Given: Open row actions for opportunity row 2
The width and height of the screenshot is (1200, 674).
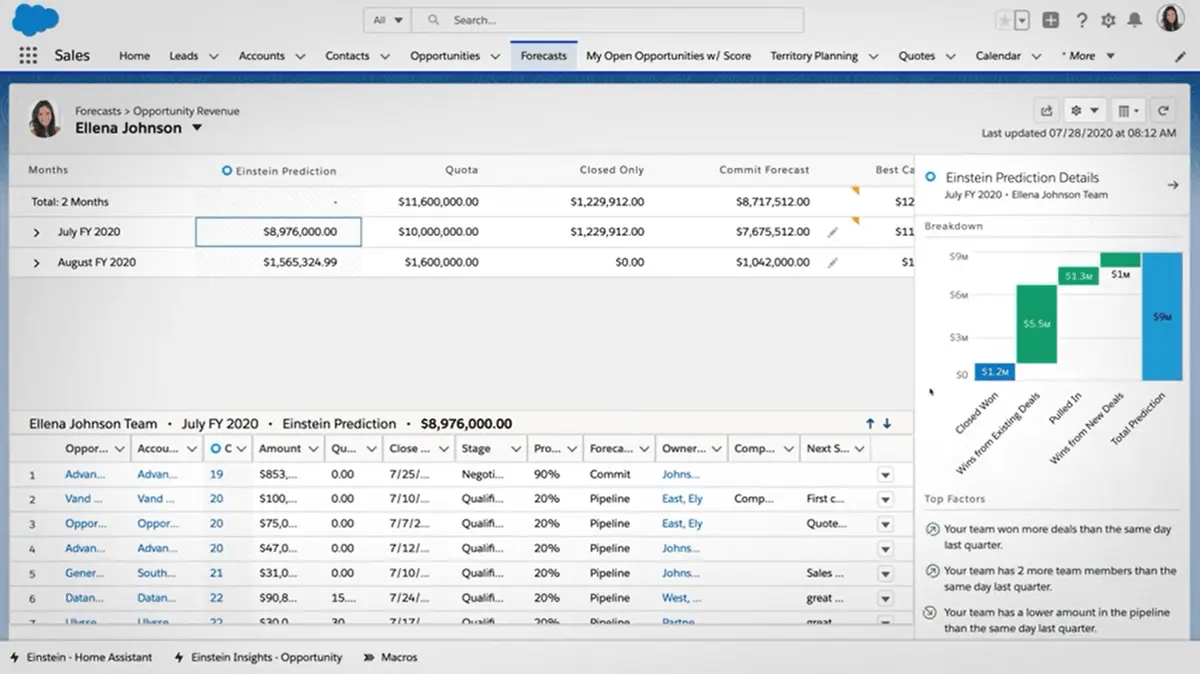Looking at the screenshot, I should click(x=885, y=499).
